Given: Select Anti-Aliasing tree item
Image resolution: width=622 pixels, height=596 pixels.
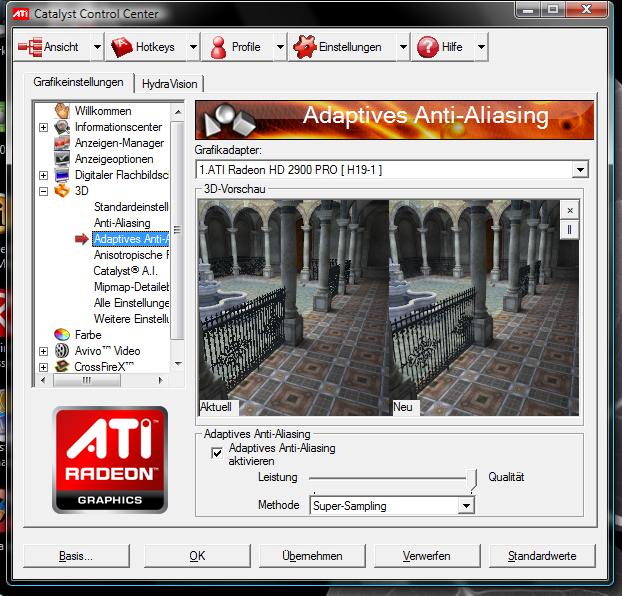Looking at the screenshot, I should pyautogui.click(x=122, y=223).
